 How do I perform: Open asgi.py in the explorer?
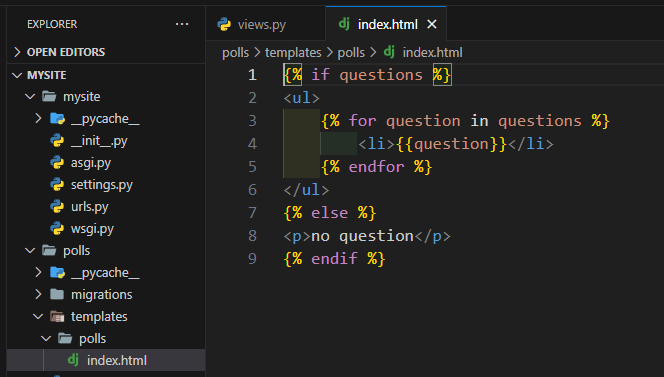tap(91, 163)
